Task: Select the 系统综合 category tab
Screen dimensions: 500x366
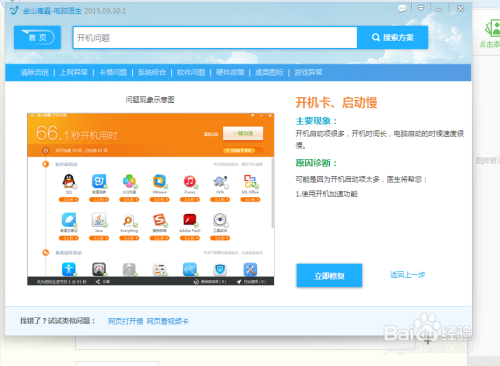Action: click(x=152, y=72)
